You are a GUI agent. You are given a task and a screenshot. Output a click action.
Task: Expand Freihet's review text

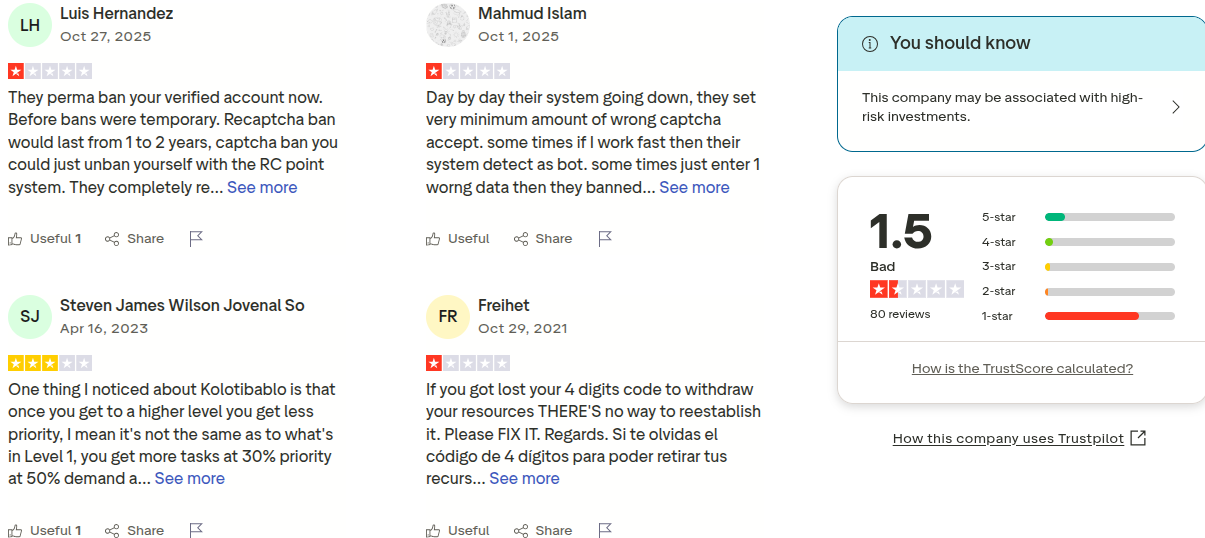point(524,478)
